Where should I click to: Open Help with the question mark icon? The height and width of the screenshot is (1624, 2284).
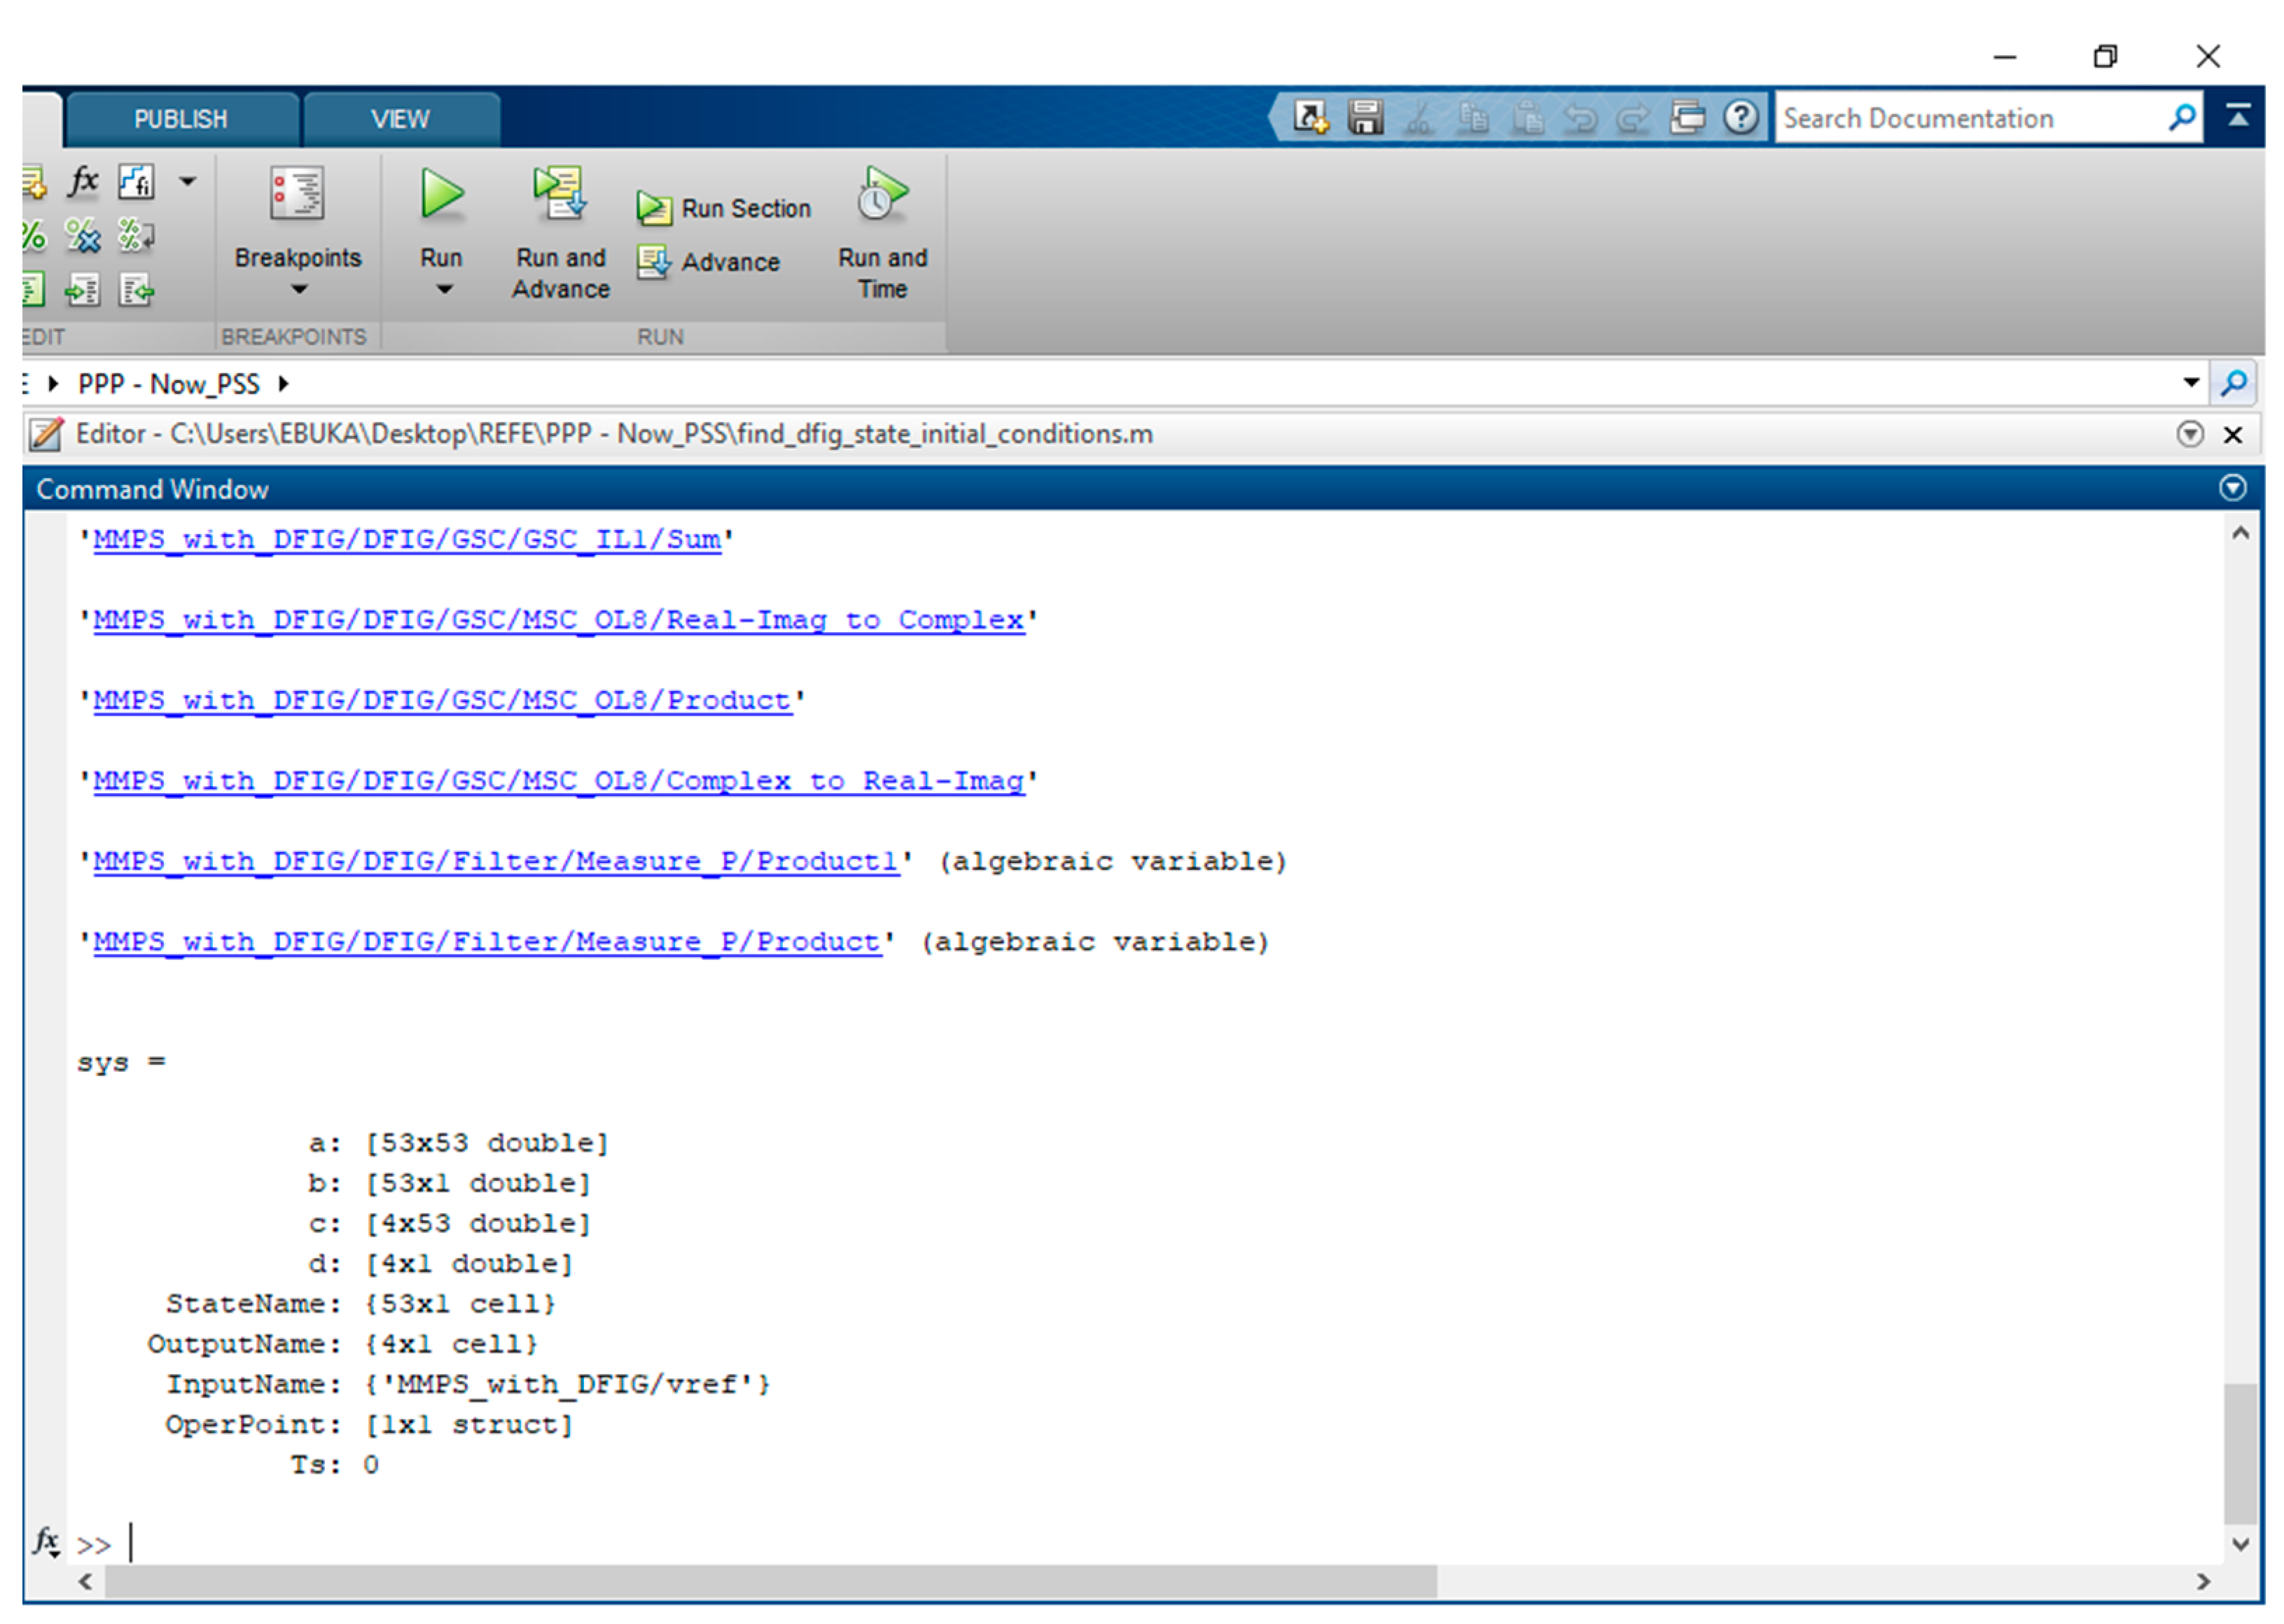1741,118
